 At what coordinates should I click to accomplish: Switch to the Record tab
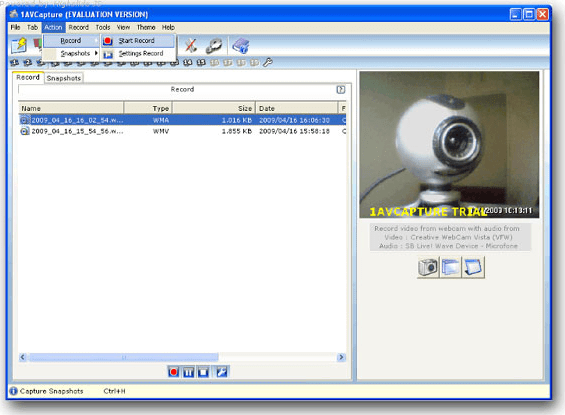coord(28,77)
